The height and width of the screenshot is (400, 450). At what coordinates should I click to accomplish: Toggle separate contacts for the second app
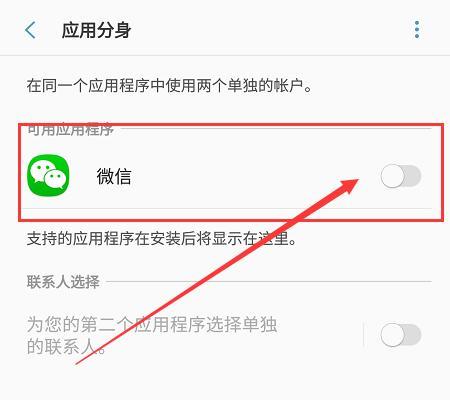[x=401, y=335]
